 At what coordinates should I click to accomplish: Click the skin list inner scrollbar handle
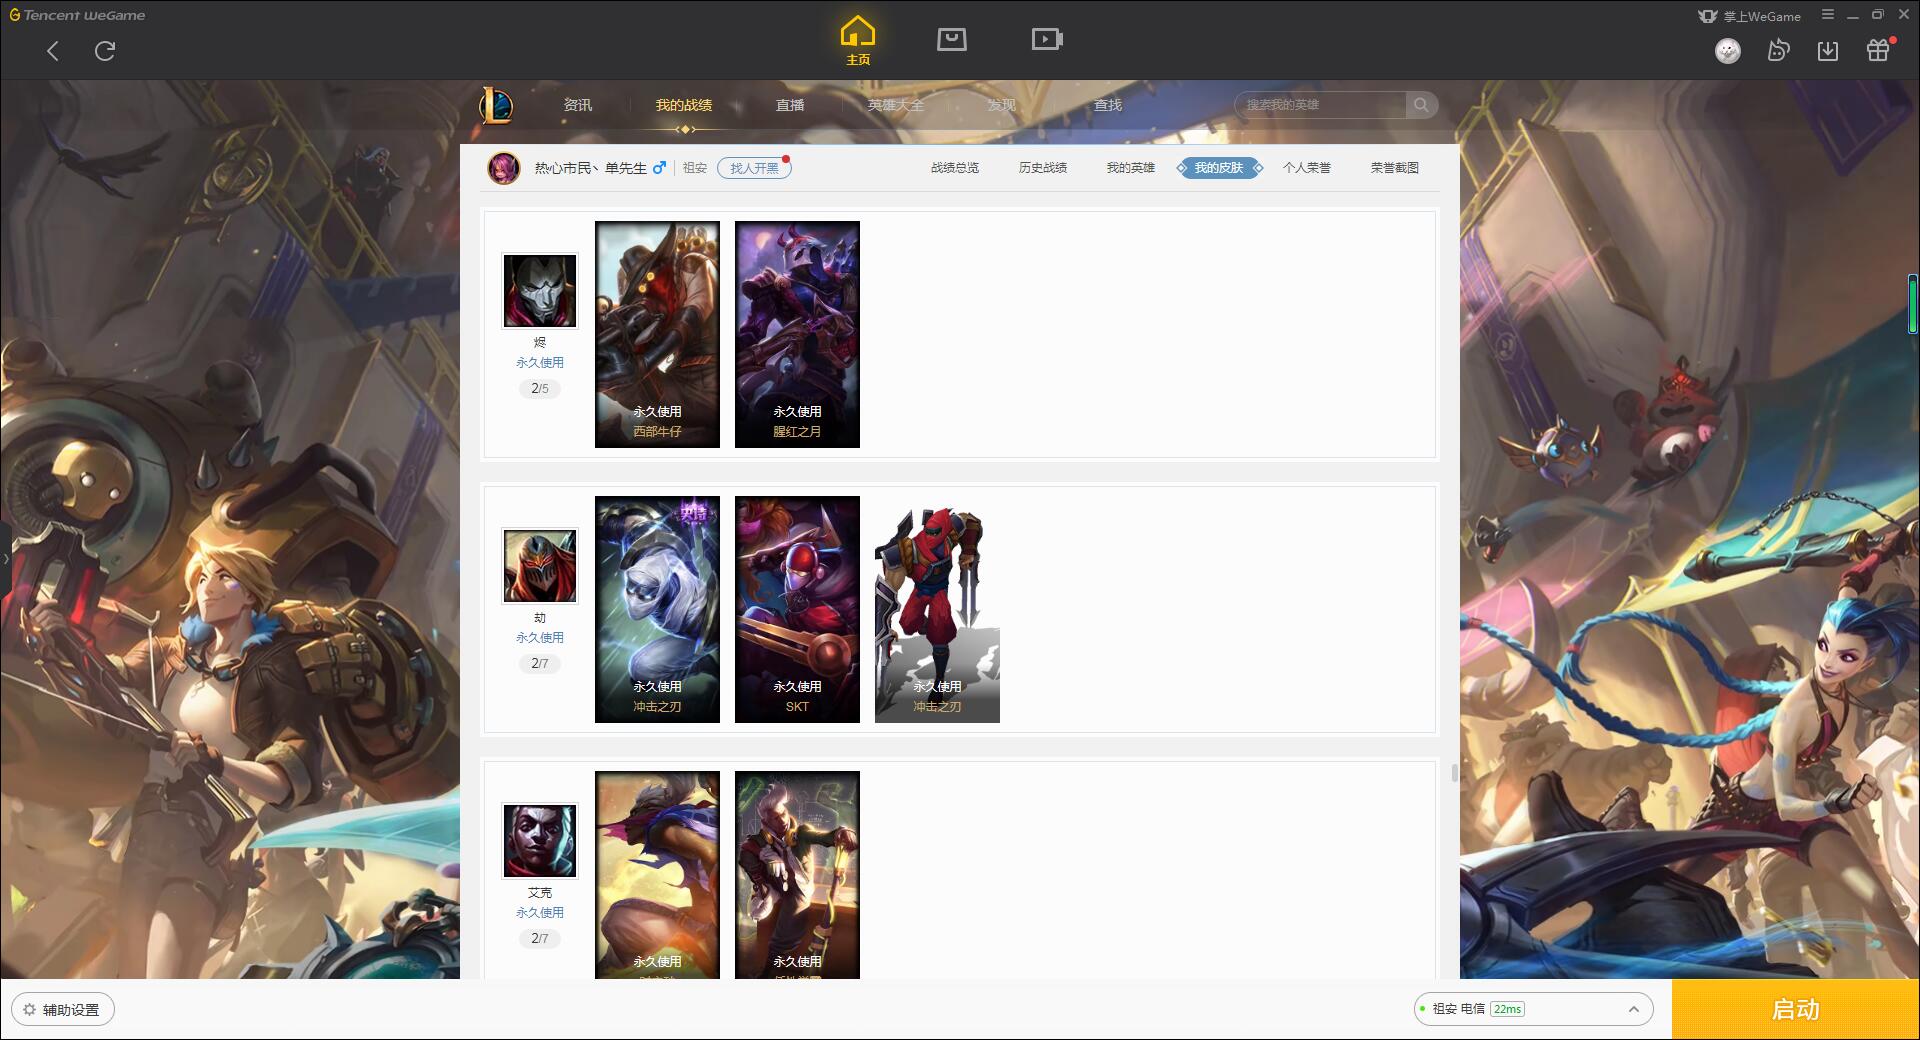pos(1454,773)
